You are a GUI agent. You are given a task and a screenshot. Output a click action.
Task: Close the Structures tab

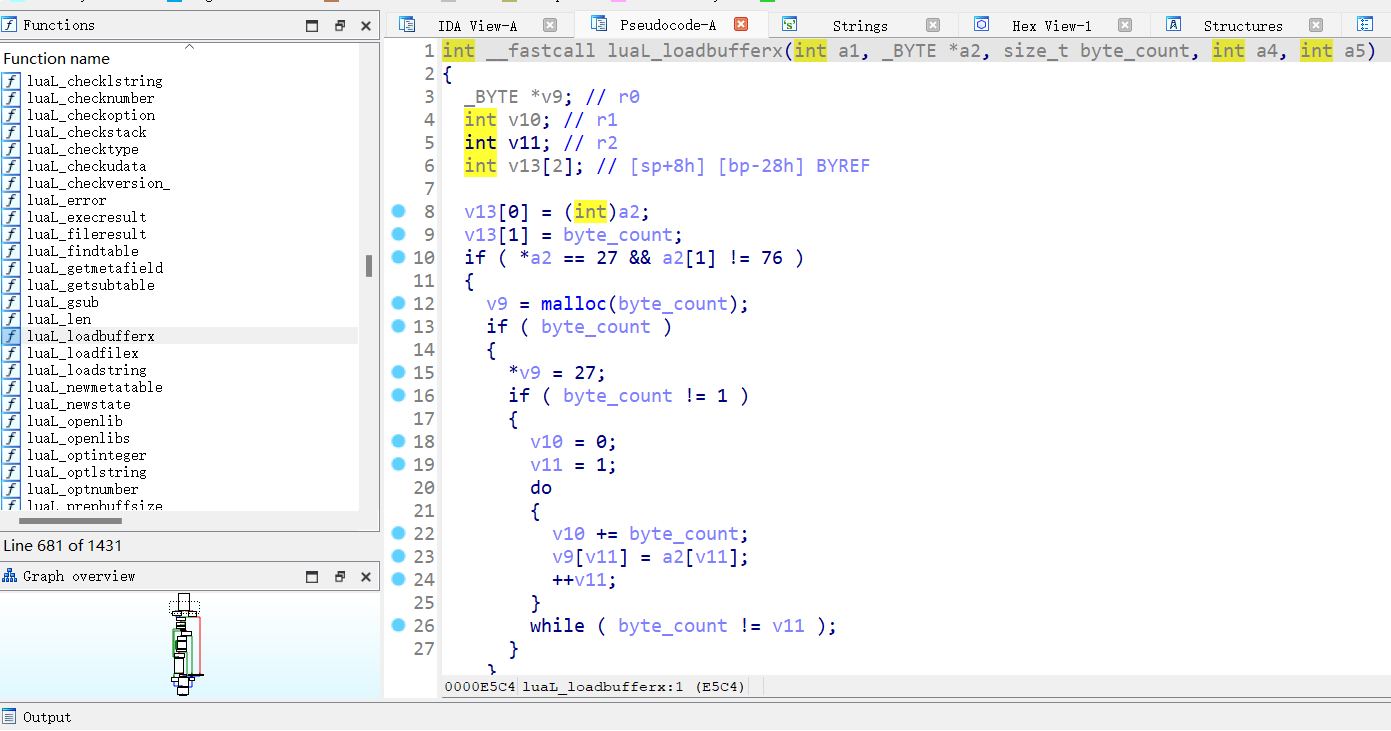click(1316, 25)
